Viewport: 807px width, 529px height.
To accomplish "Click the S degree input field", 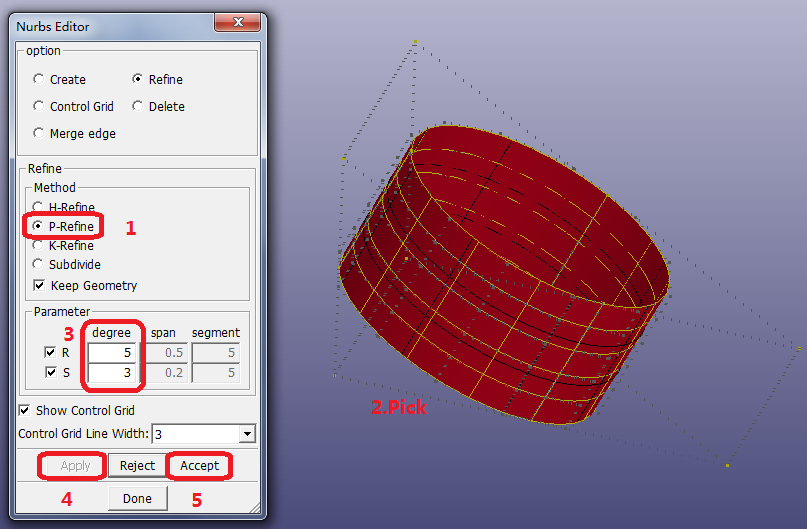I will pos(115,374).
